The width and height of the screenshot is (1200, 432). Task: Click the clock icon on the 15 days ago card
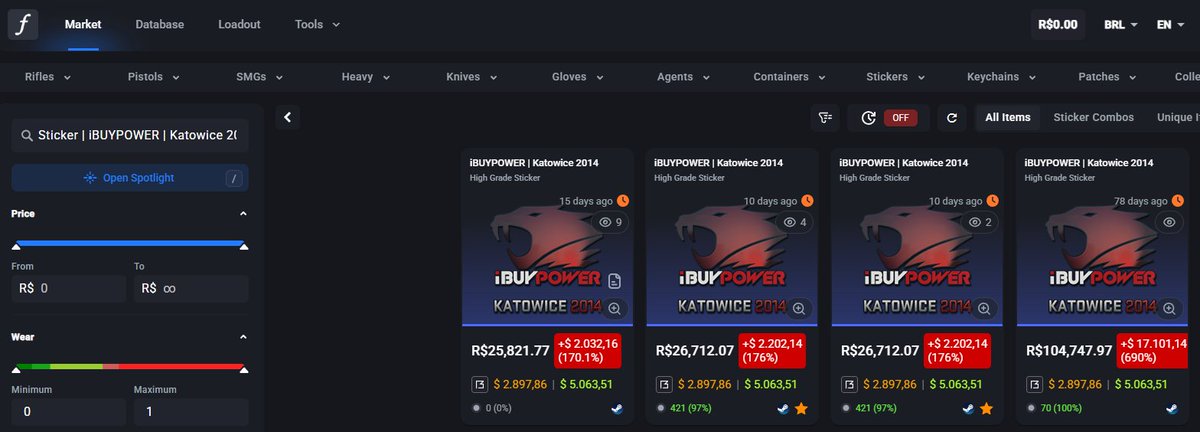[624, 201]
